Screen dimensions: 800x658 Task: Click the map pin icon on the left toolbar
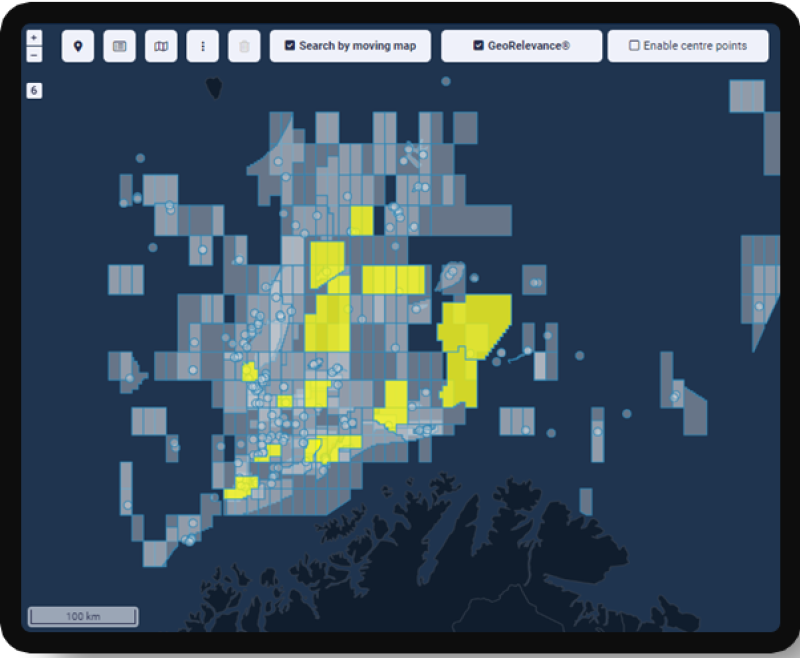(x=78, y=45)
